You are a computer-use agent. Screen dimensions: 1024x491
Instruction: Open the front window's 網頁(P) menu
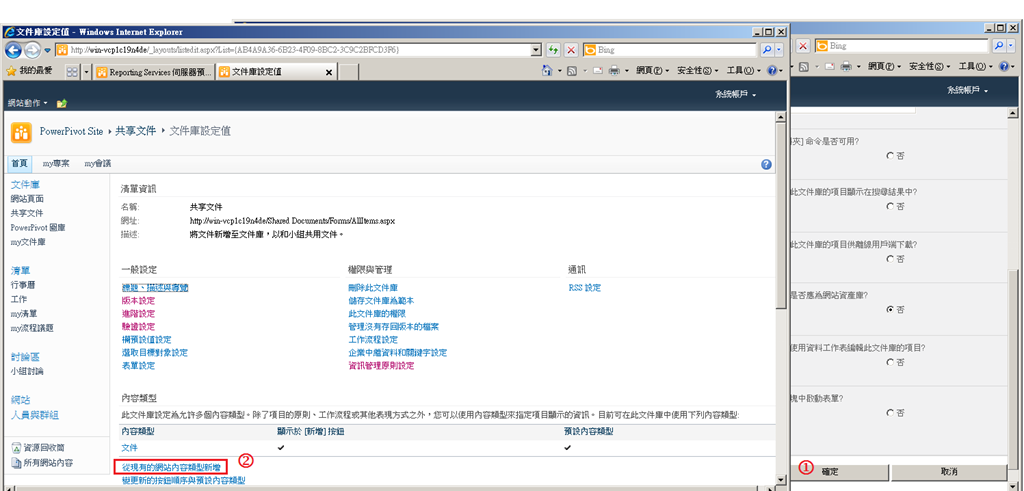[x=652, y=71]
